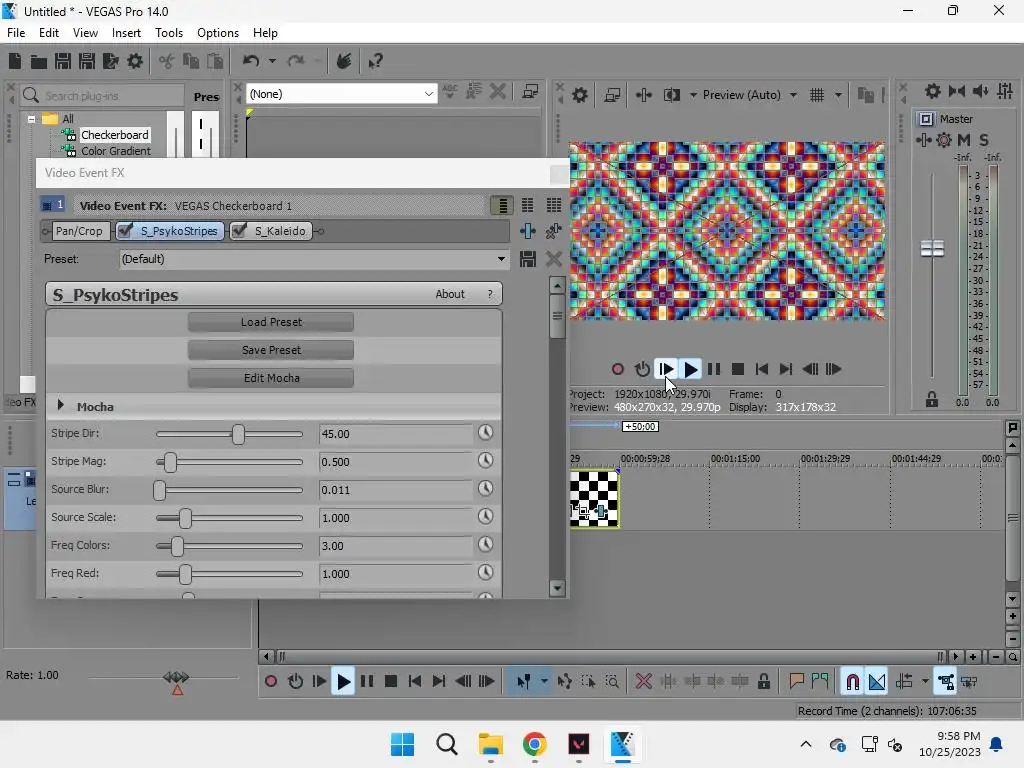
Task: Click the Stripe Dir slider handle
Action: click(x=238, y=434)
